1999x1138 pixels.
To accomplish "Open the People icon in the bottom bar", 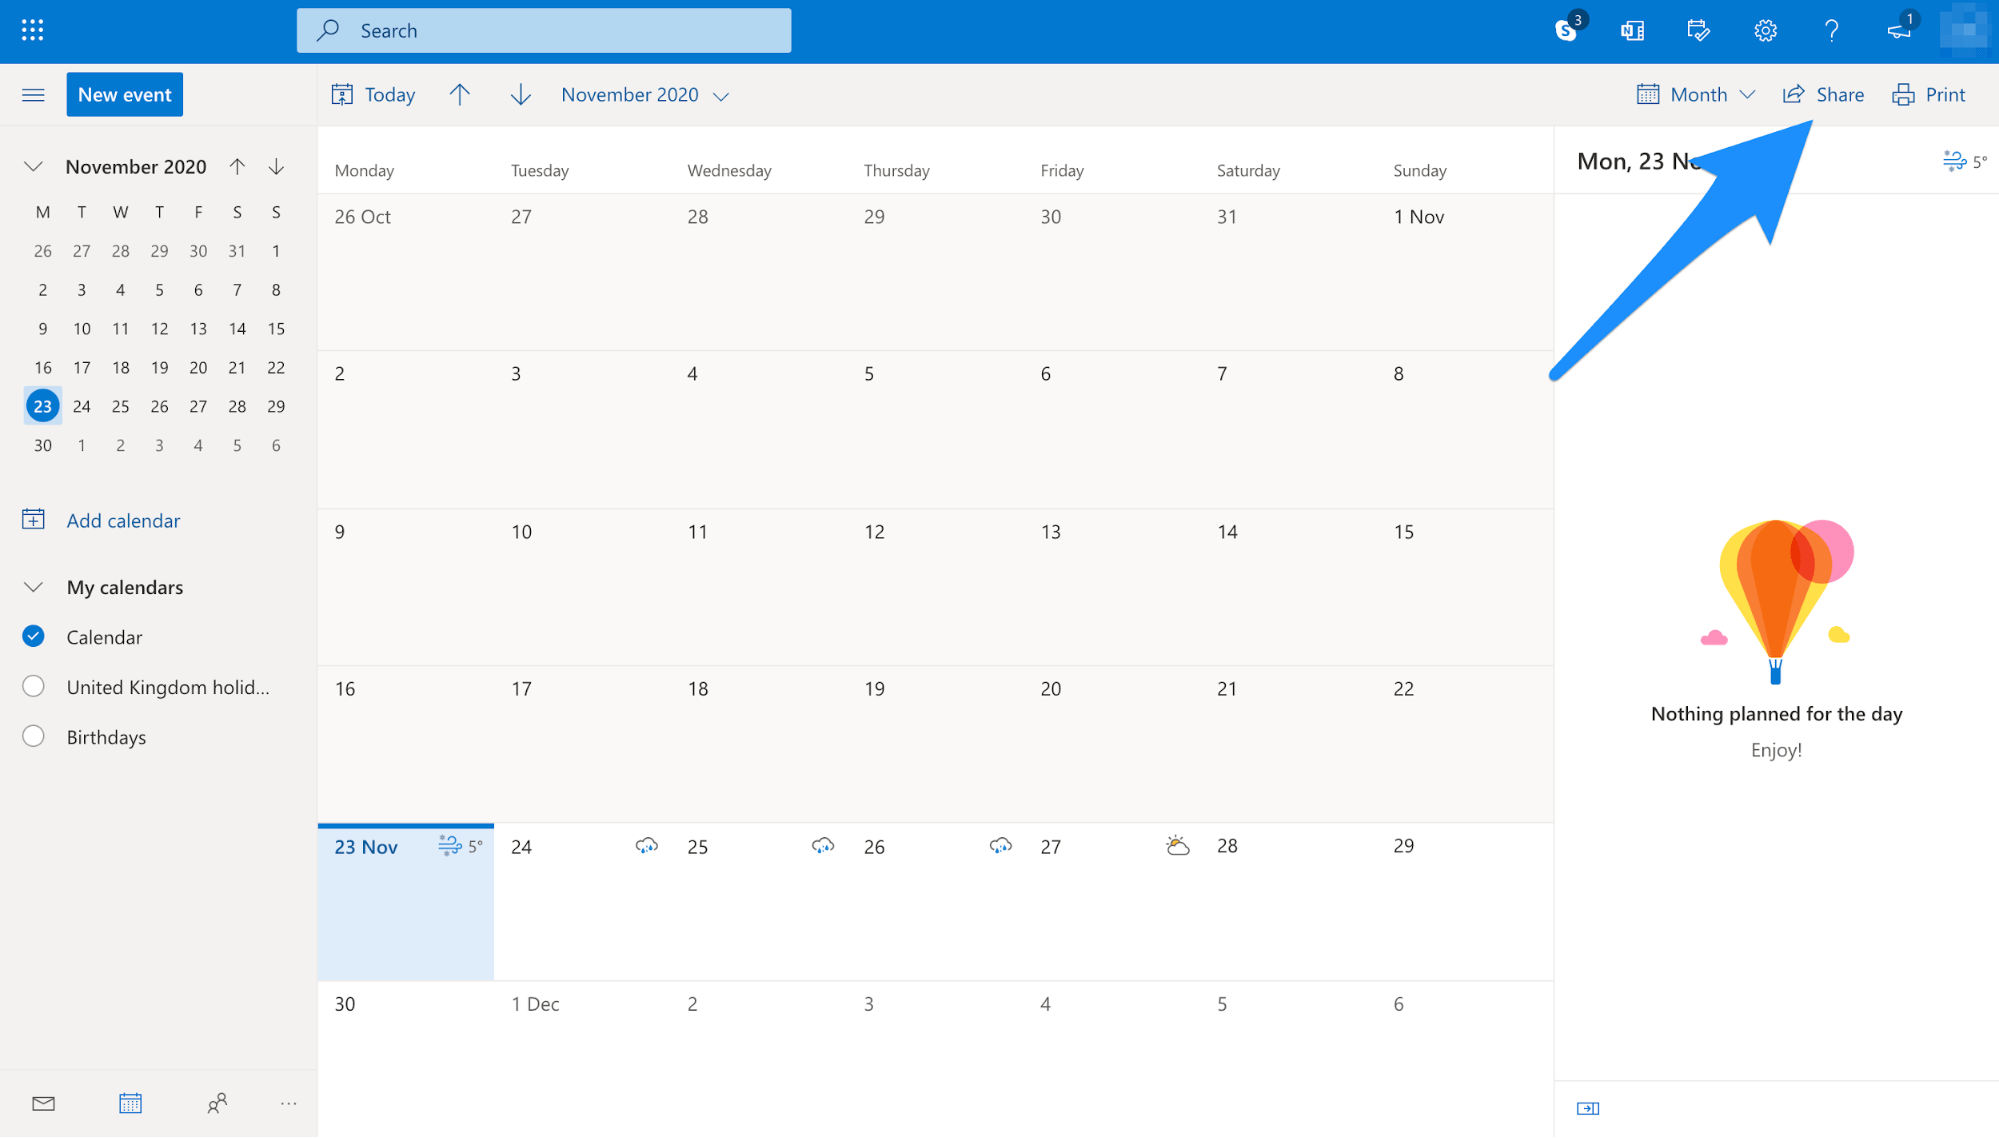I will 217,1103.
